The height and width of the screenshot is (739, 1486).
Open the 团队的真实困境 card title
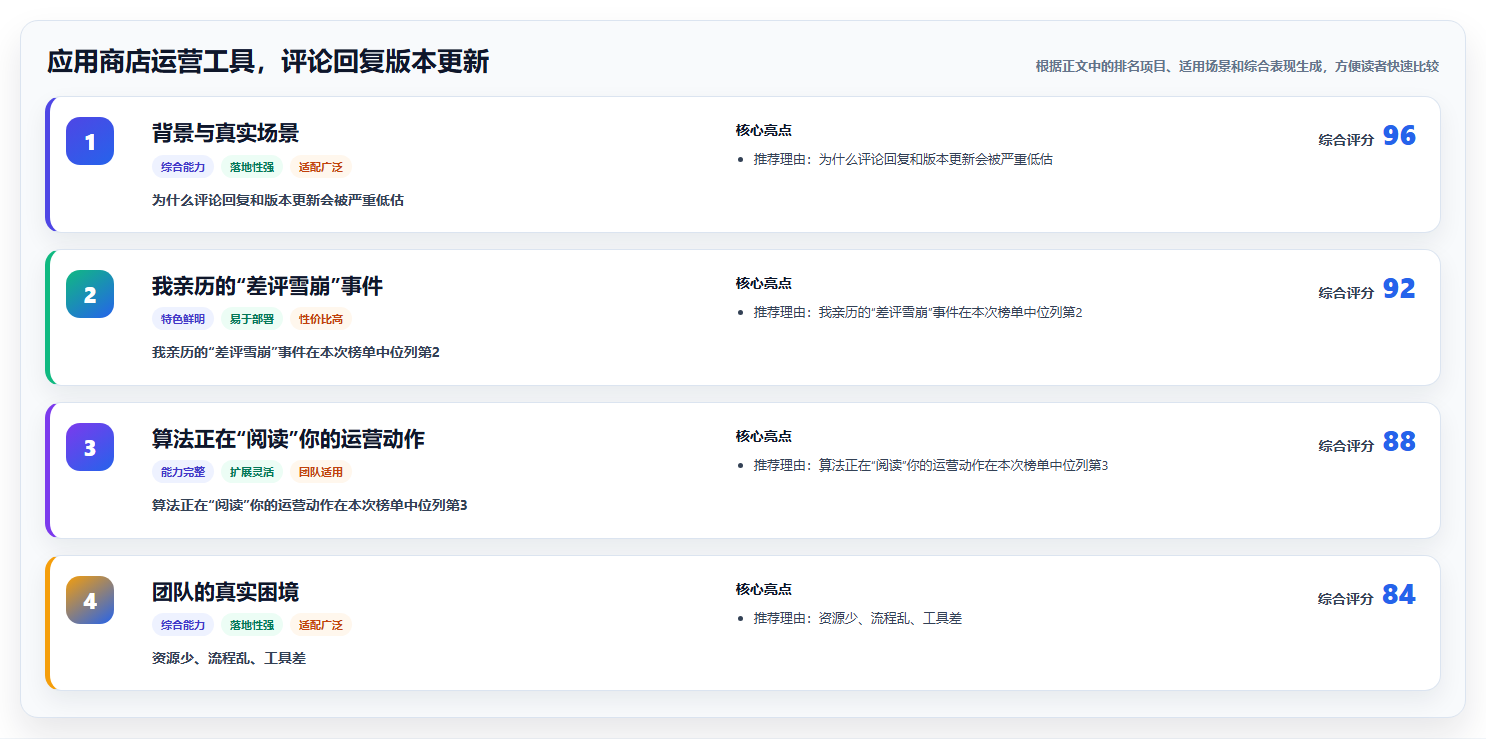click(x=225, y=592)
